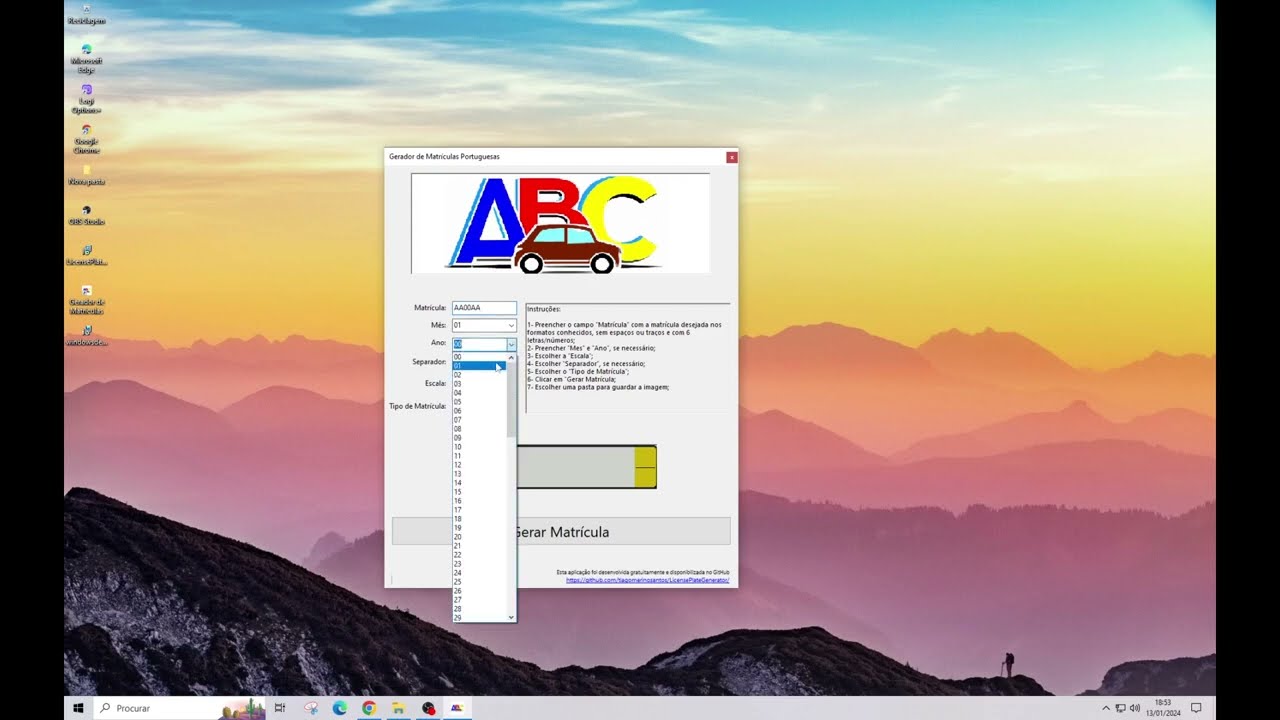Select the LicensePlat... desktop file

87,256
